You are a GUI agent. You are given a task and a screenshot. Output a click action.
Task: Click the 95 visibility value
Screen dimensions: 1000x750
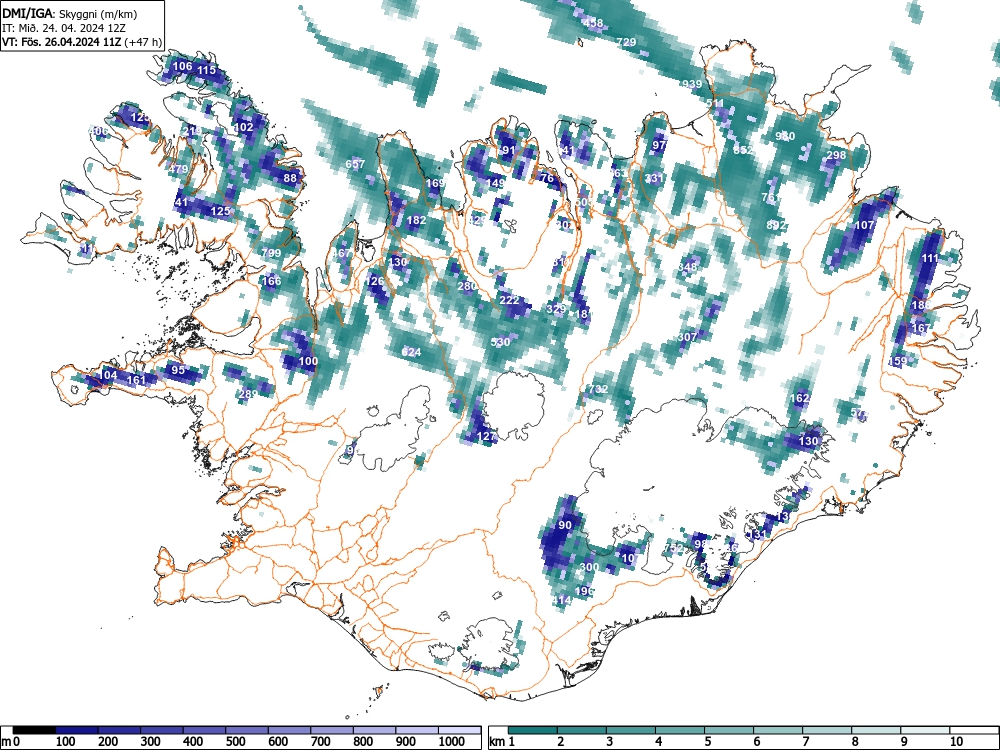coord(178,370)
